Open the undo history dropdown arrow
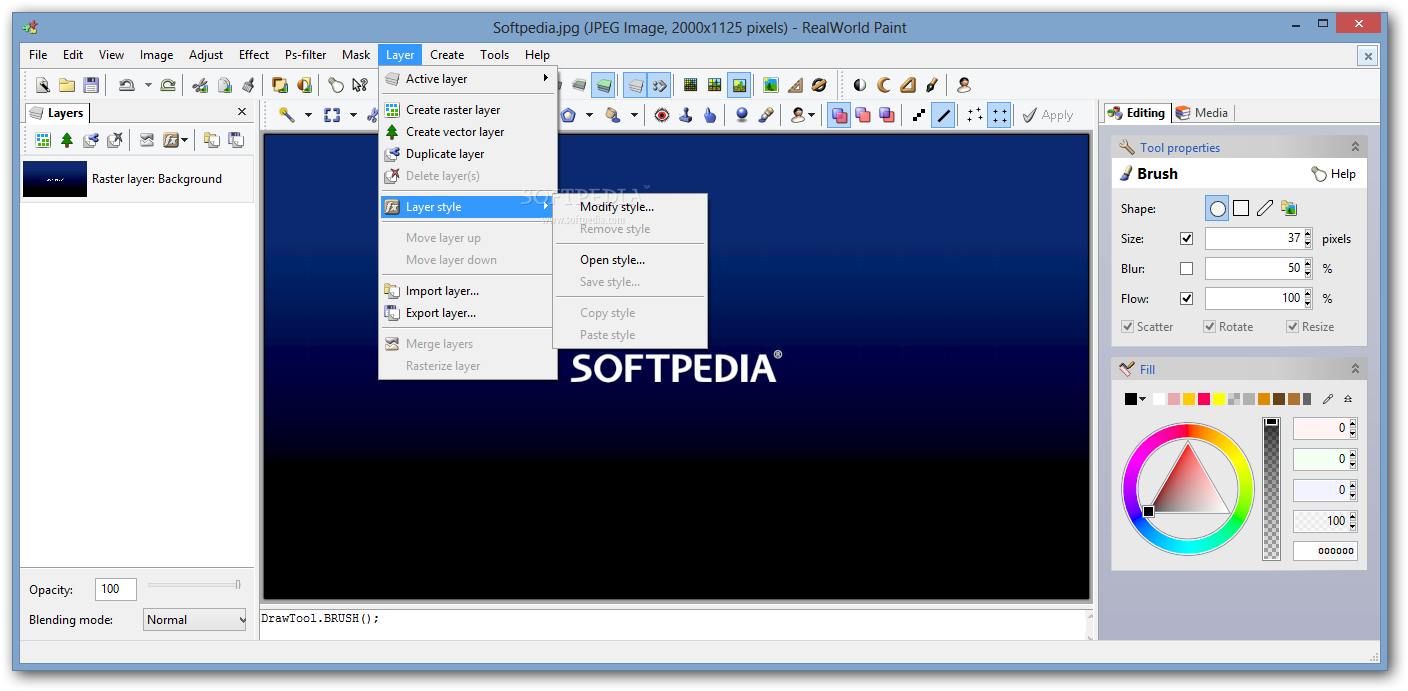1408x691 pixels. point(148,85)
